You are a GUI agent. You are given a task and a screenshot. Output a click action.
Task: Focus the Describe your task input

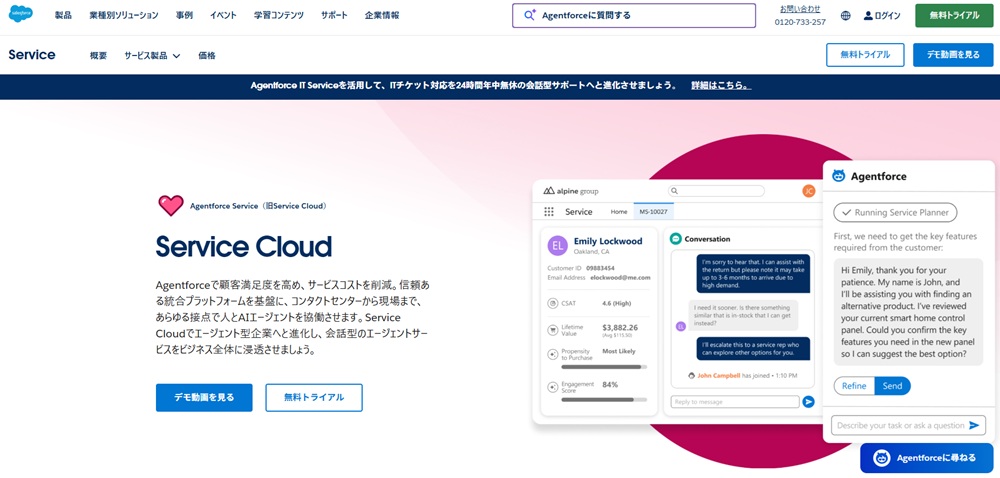click(x=908, y=425)
